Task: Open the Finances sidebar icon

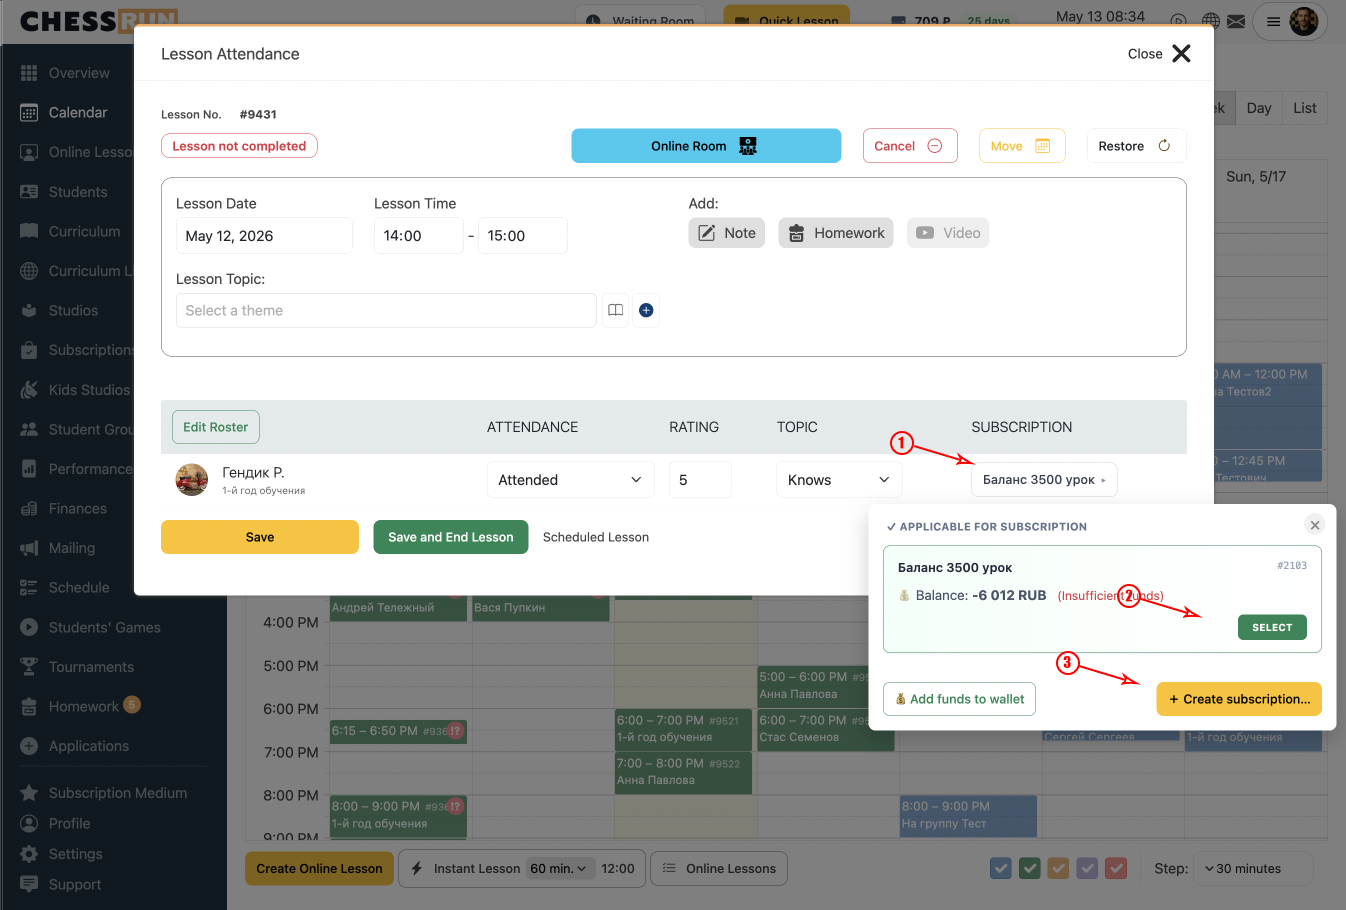Action: click(x=29, y=509)
